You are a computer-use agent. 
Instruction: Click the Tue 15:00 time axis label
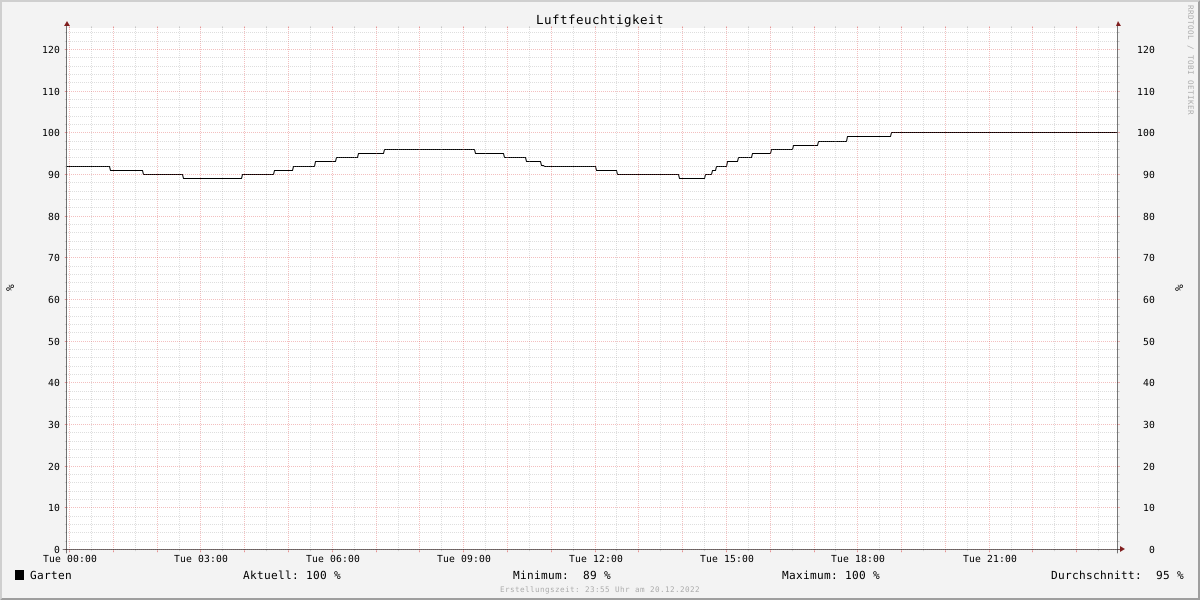[727, 559]
